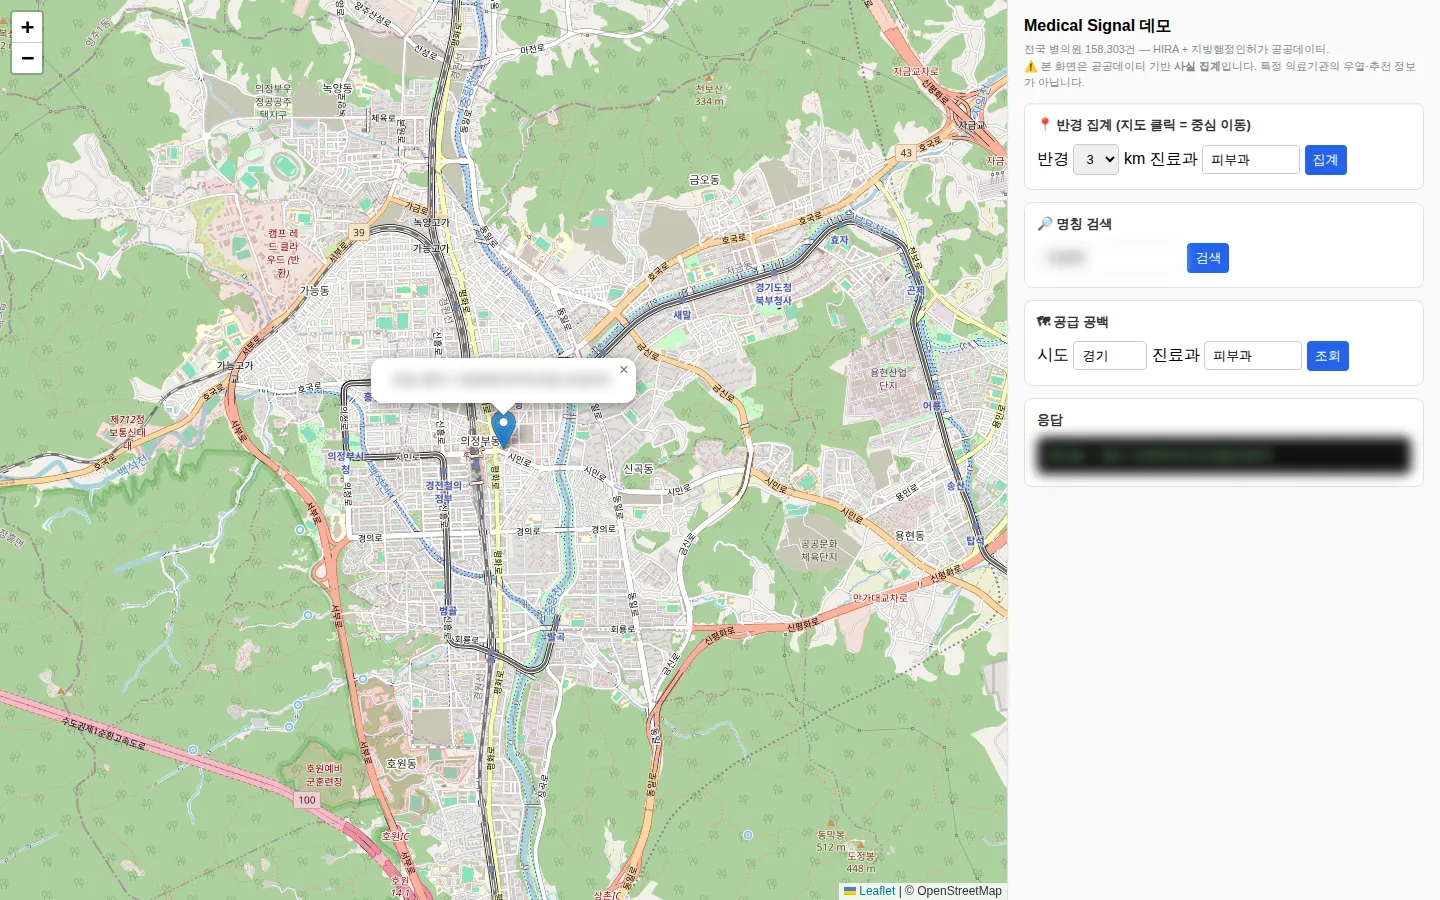This screenshot has width=1440, height=900.
Task: Click the 명칭 검색 section title
Action: click(1075, 224)
